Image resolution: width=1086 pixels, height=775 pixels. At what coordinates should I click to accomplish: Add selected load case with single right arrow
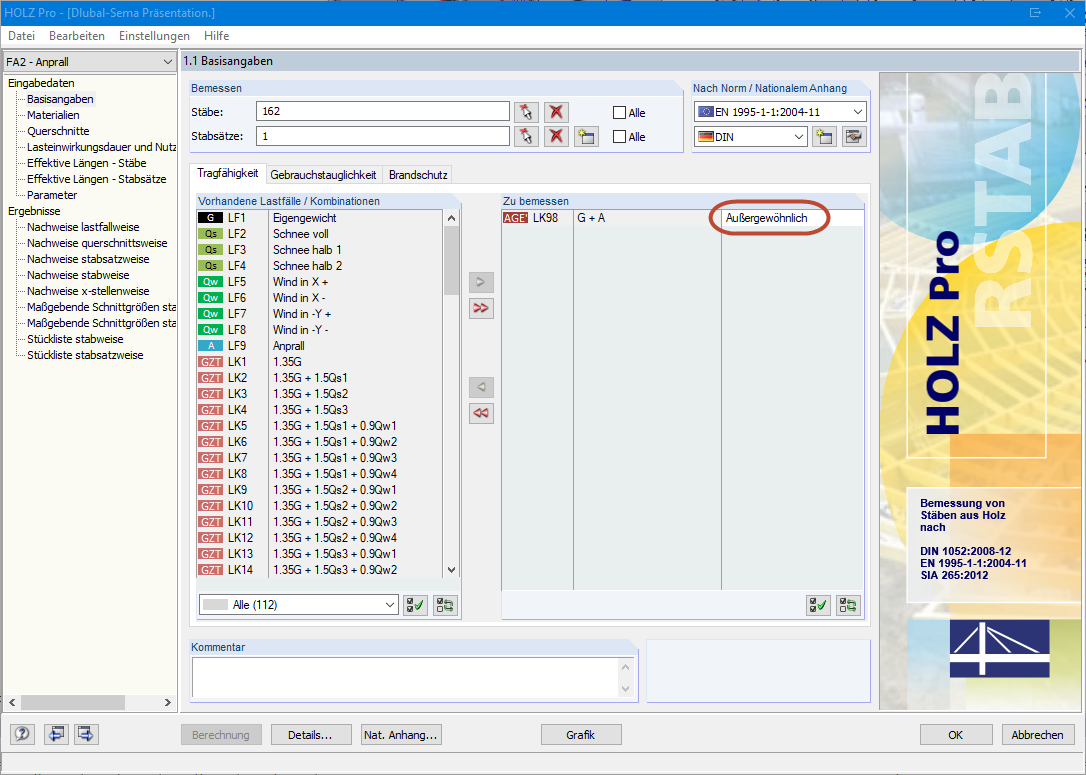tap(481, 283)
